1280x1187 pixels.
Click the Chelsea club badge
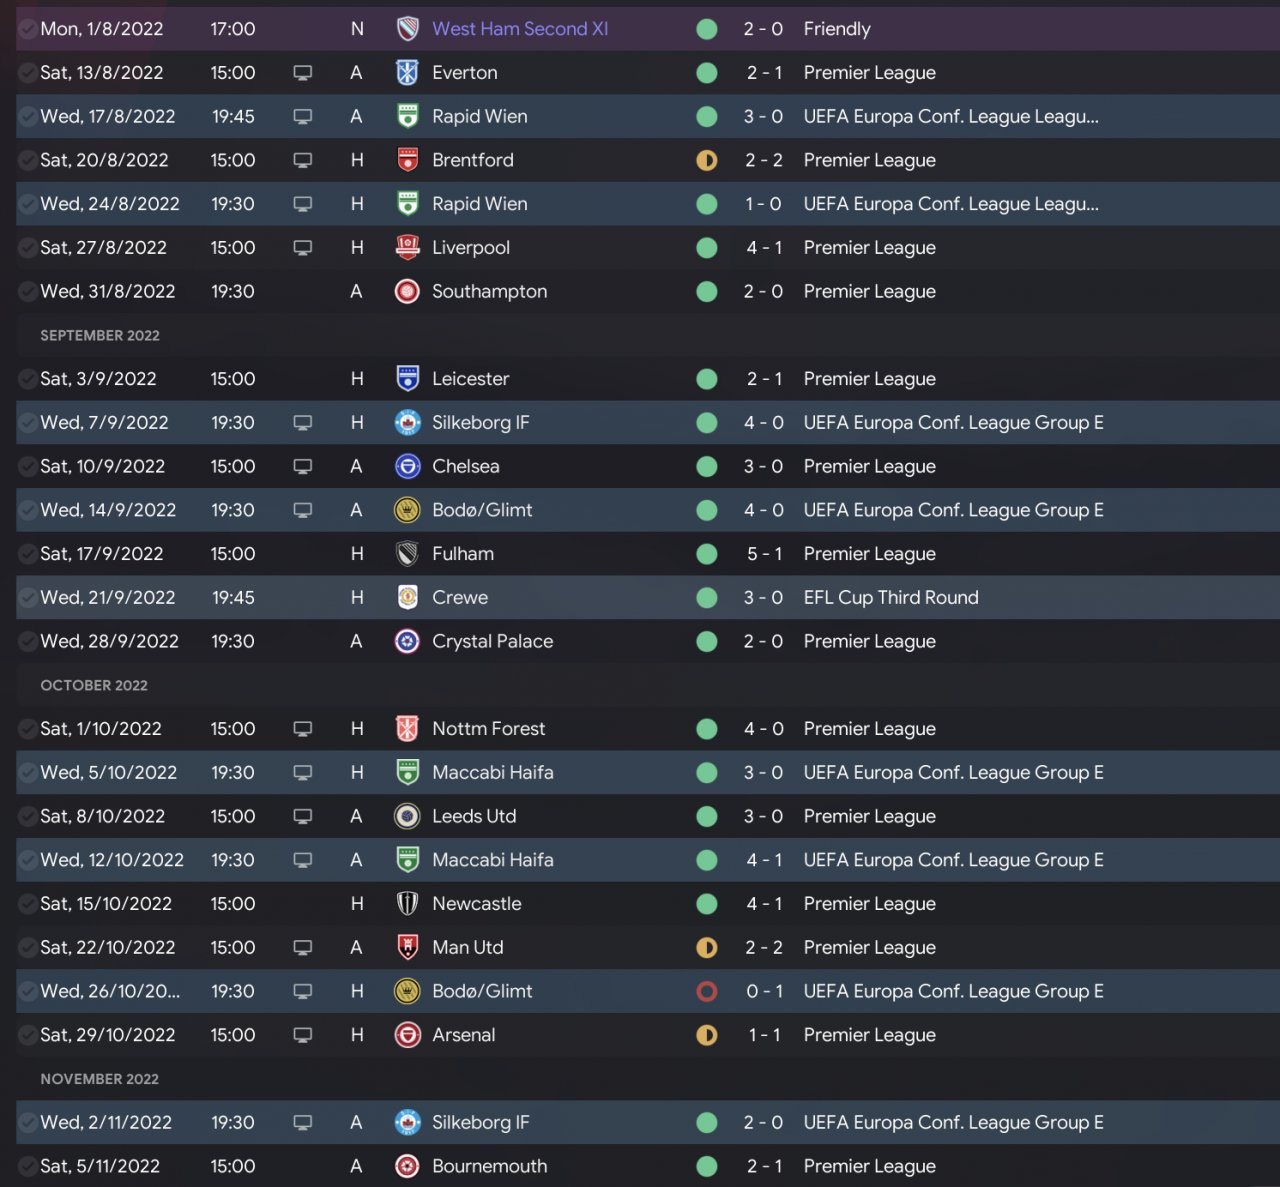tap(407, 467)
